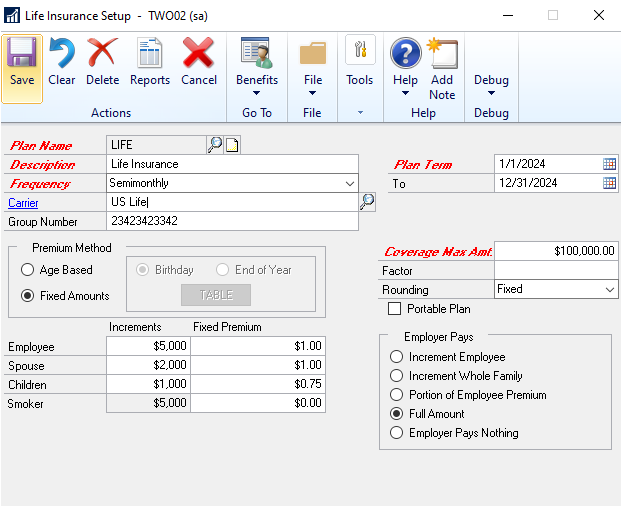The width and height of the screenshot is (622, 507).
Task: Open calendar for Plan Term start date
Action: [x=609, y=164]
